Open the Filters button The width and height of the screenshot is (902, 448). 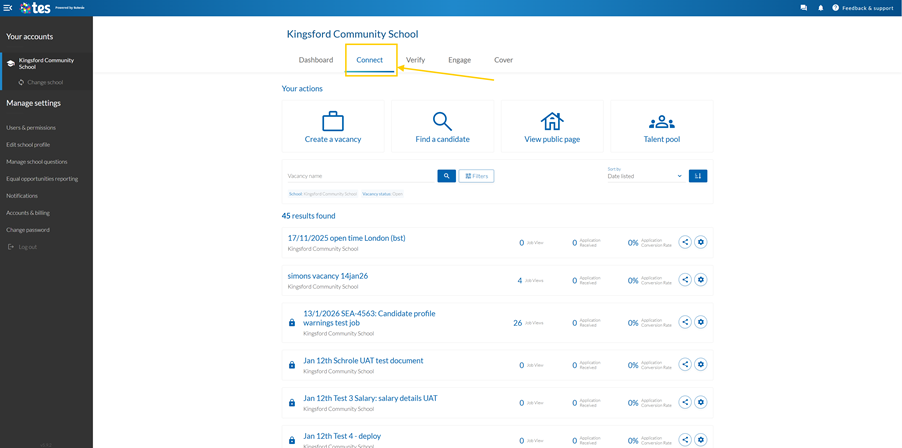point(476,176)
